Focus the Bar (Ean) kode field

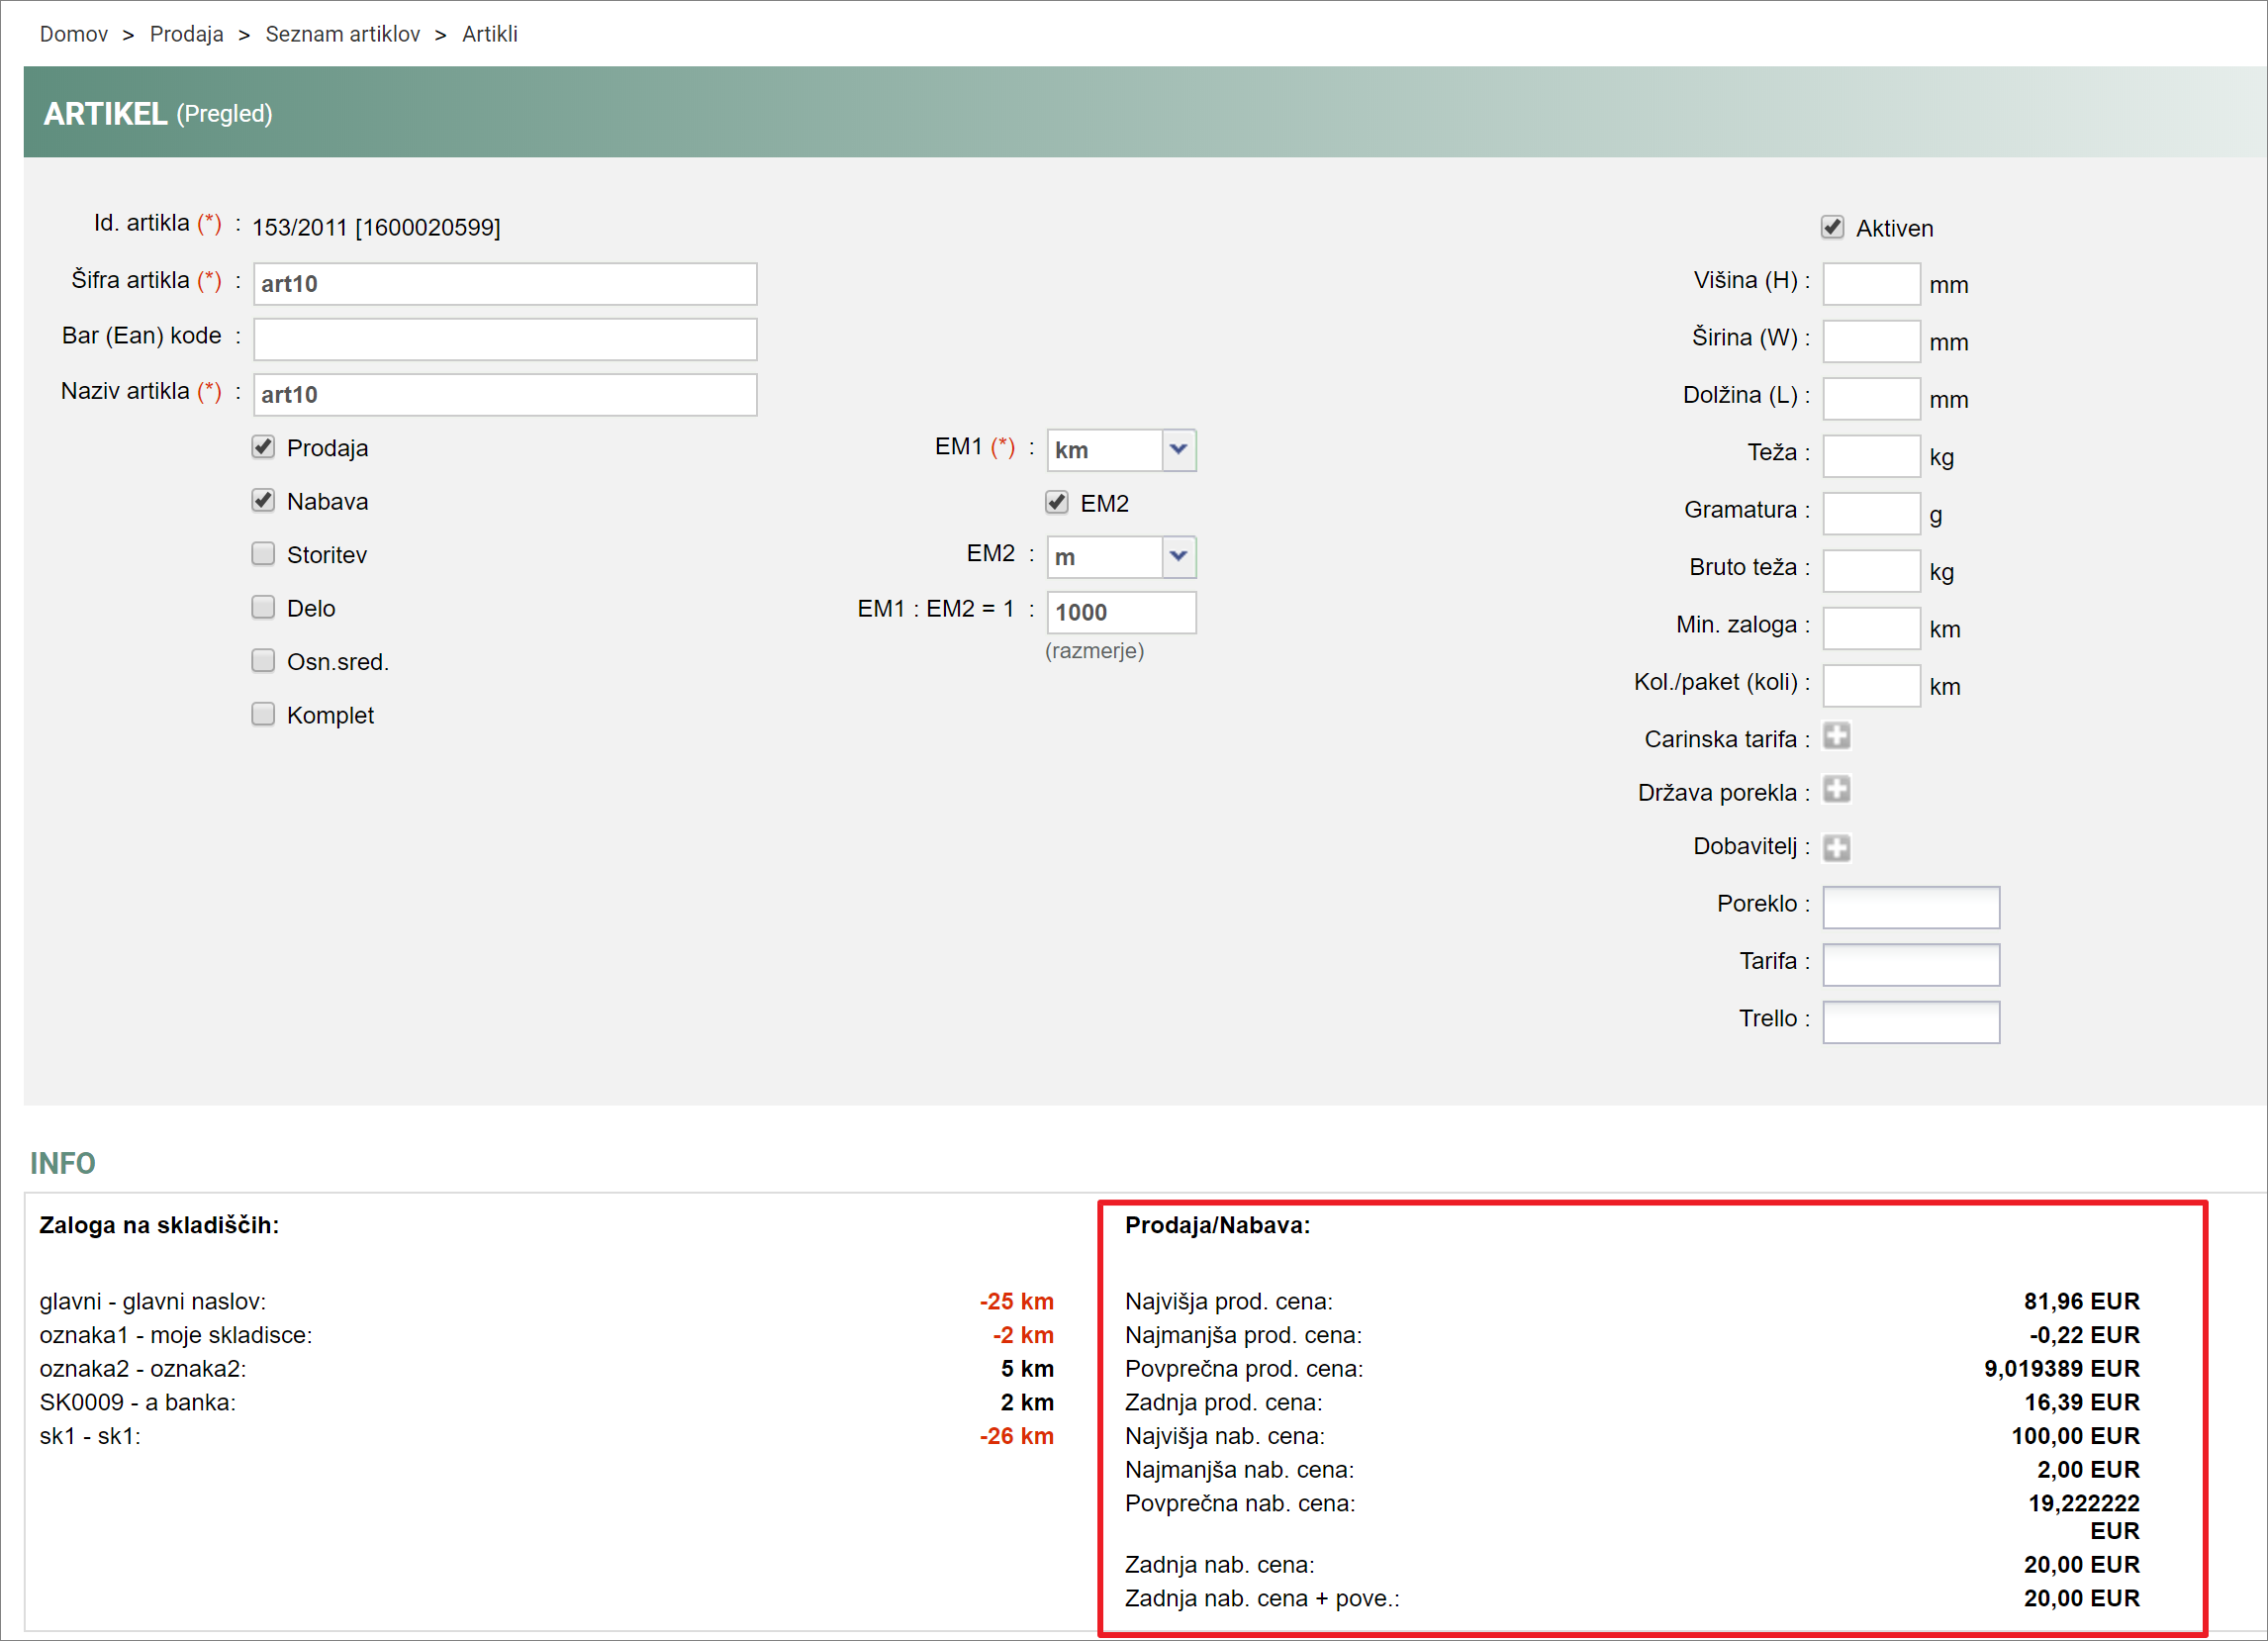click(x=505, y=339)
